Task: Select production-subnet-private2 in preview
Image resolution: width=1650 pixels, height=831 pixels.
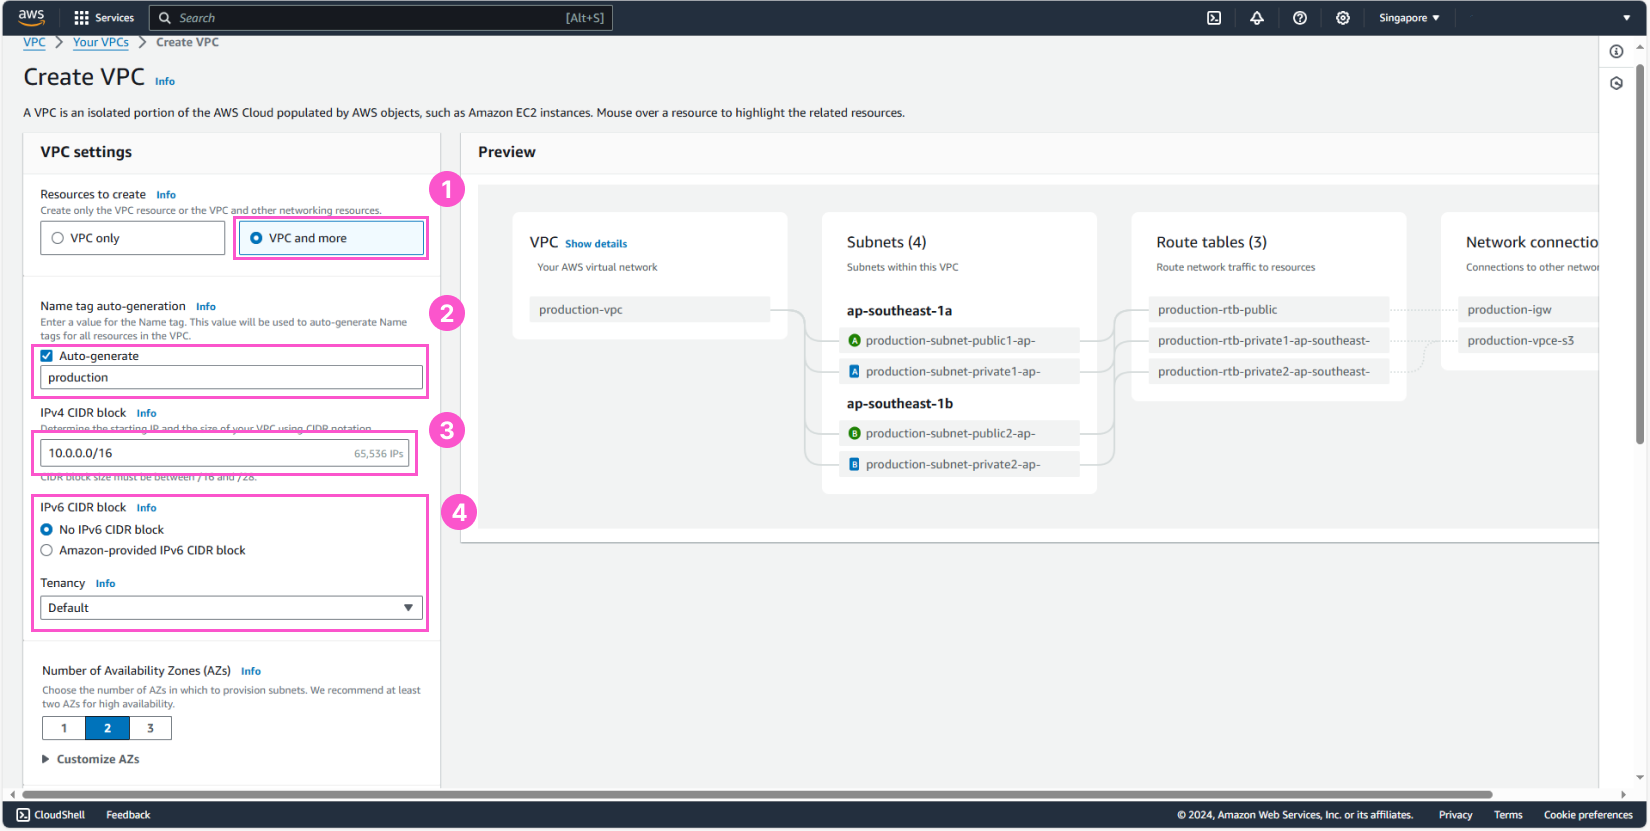Action: 959,465
